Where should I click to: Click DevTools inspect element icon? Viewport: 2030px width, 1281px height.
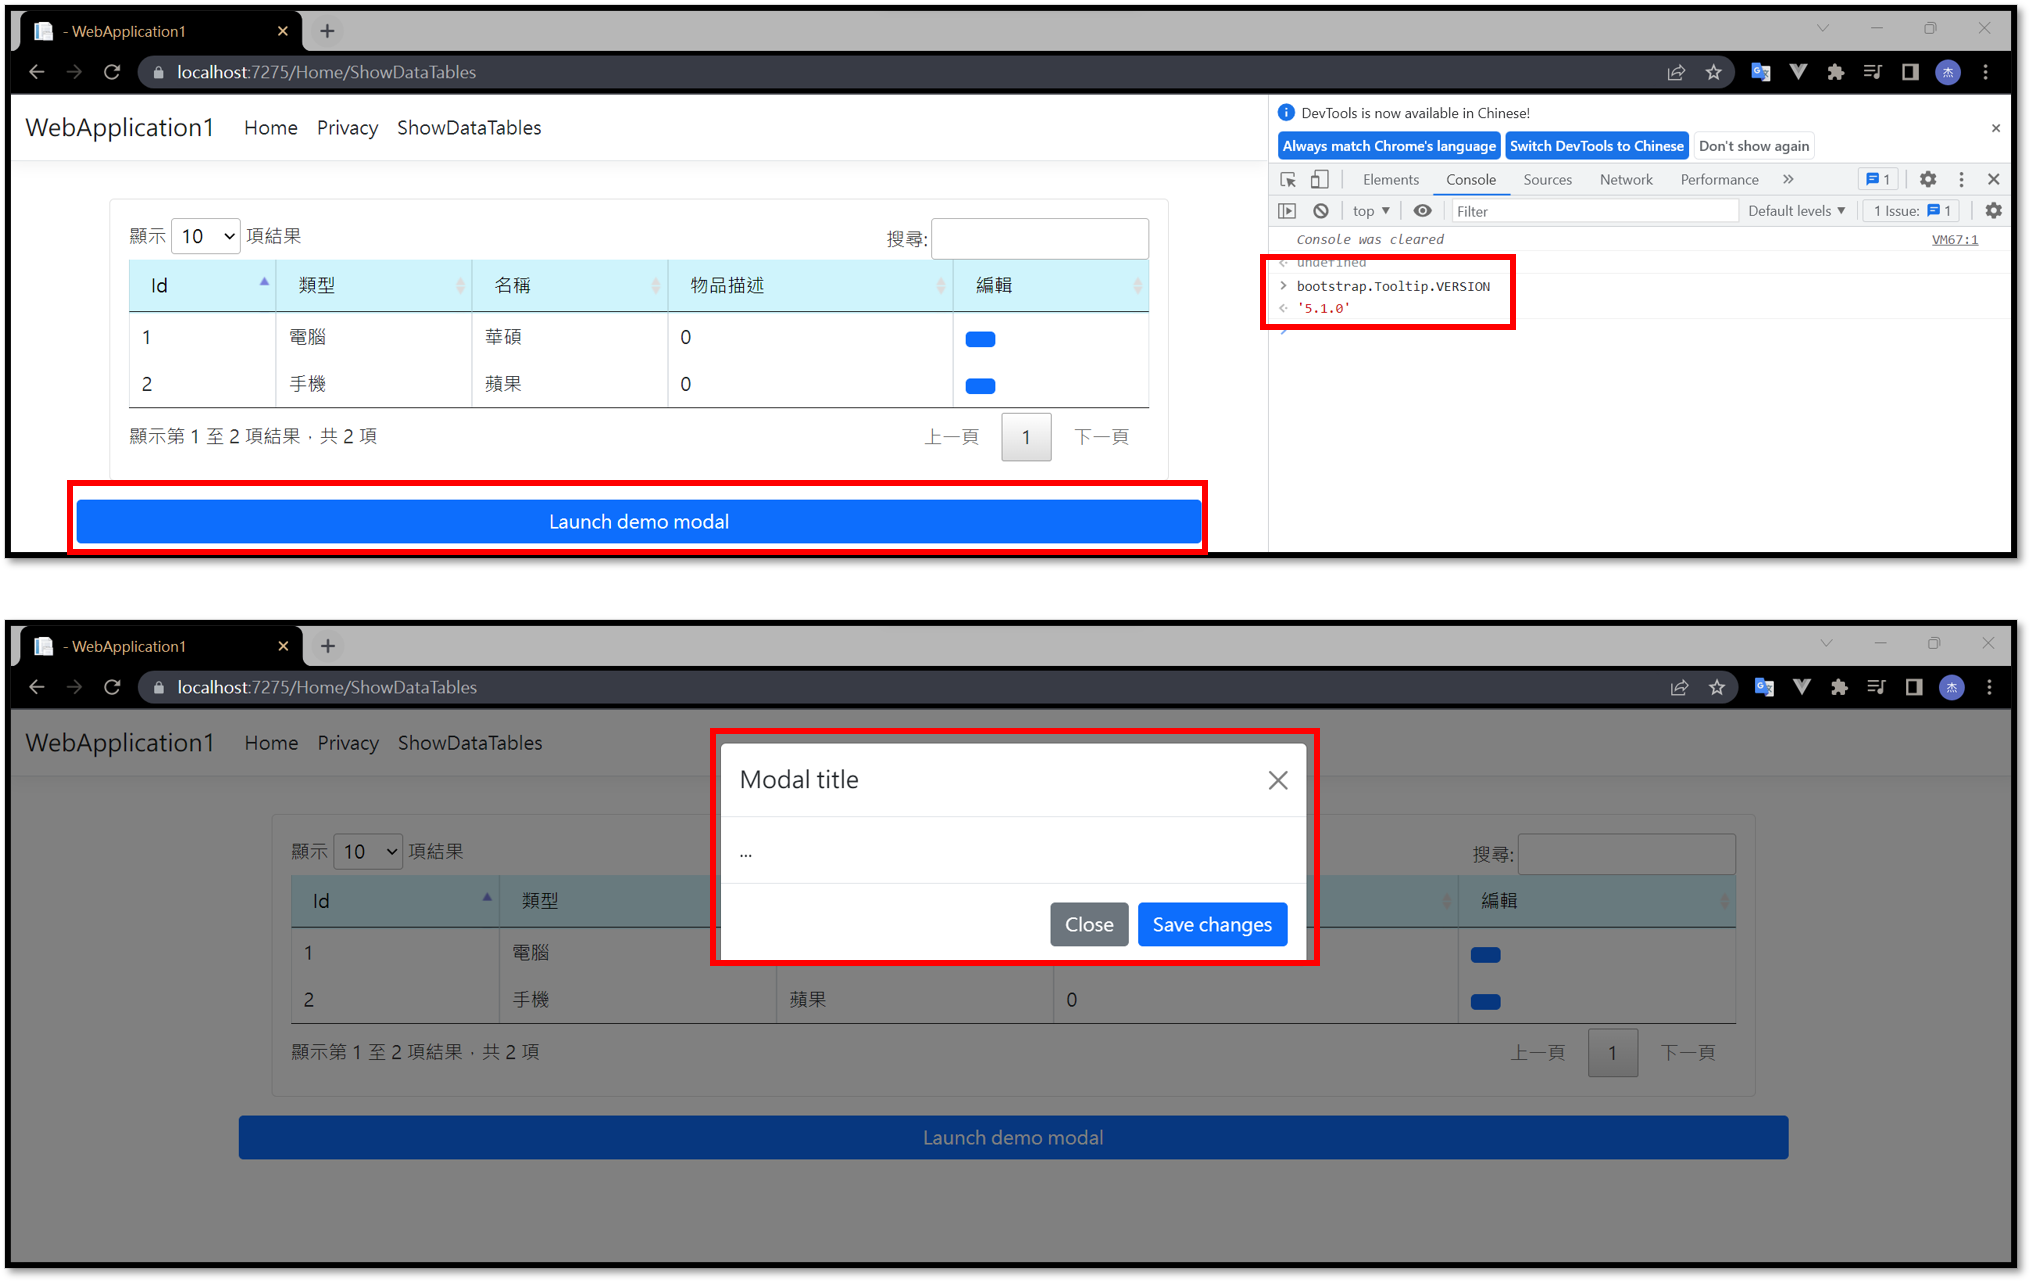tap(1288, 180)
